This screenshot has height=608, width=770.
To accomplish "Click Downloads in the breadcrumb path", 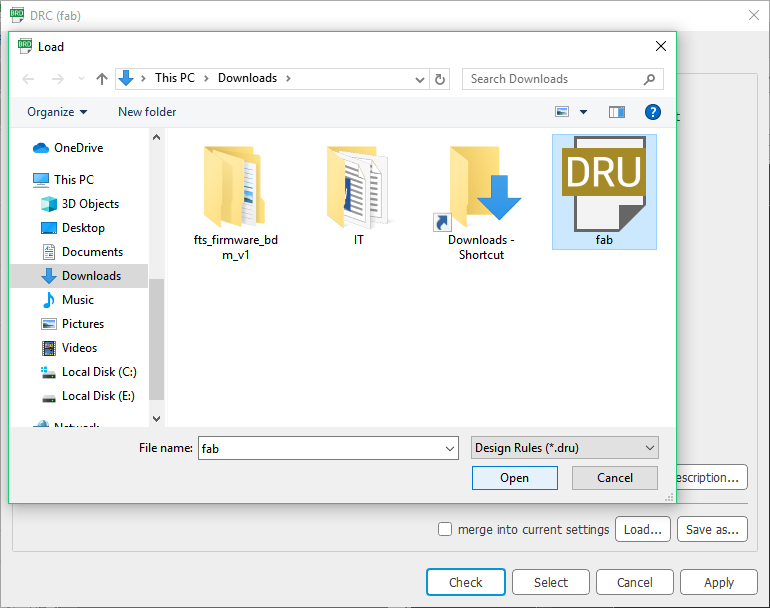I will pyautogui.click(x=248, y=78).
